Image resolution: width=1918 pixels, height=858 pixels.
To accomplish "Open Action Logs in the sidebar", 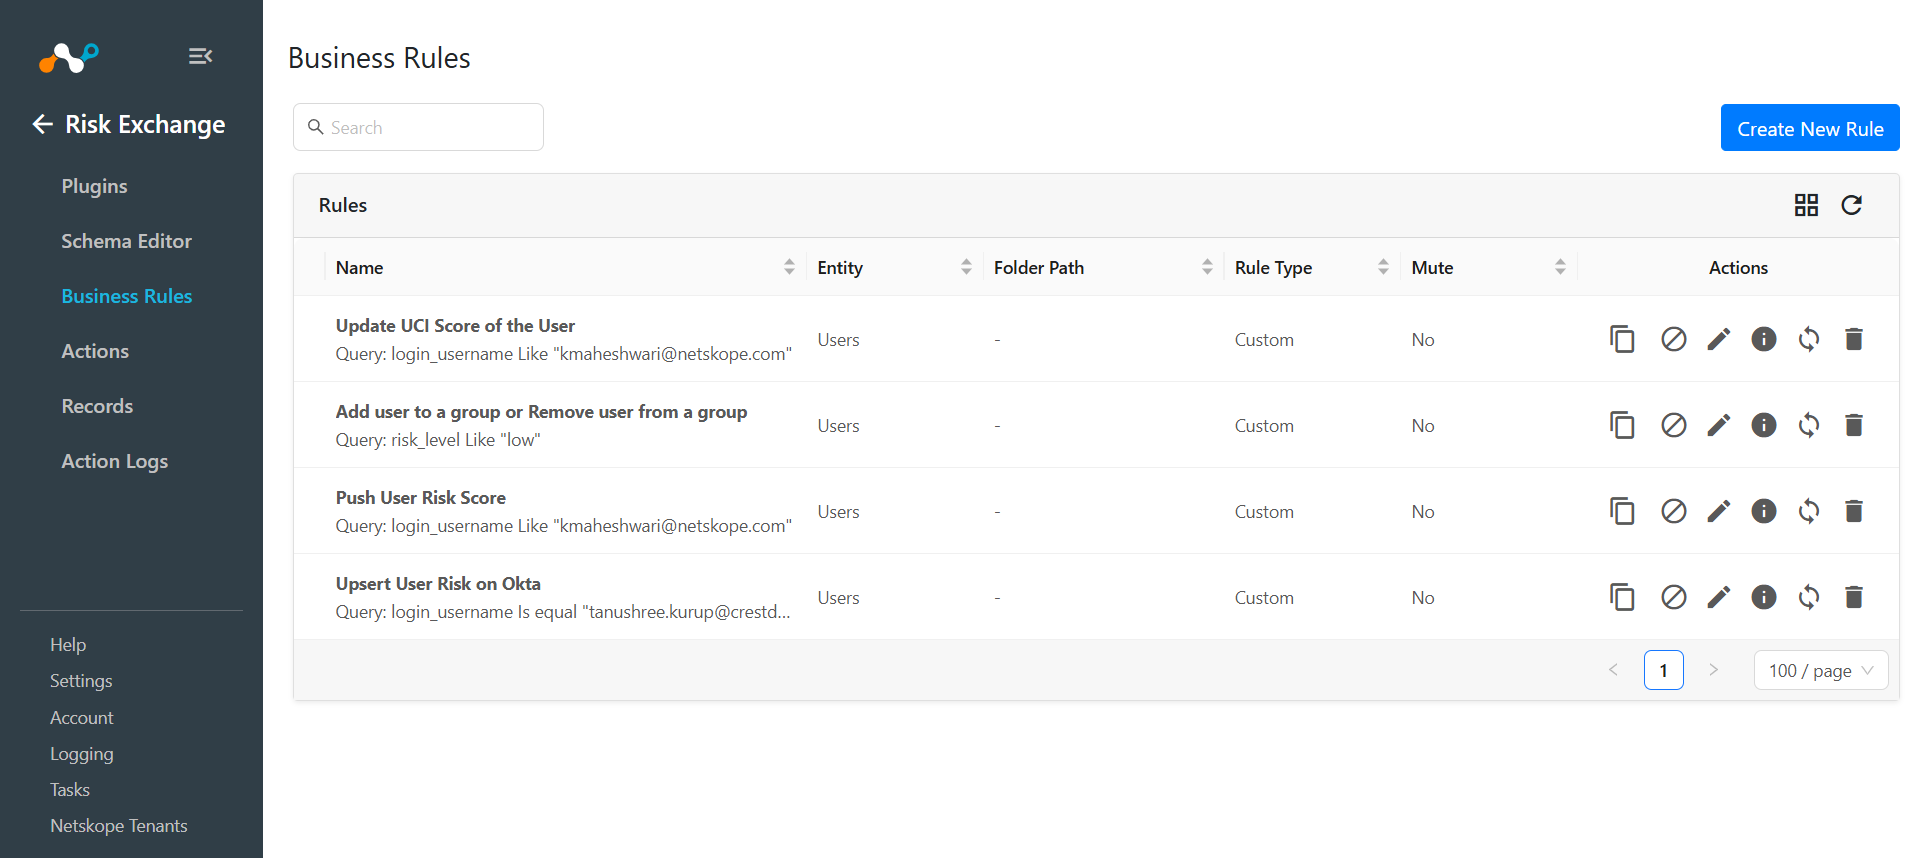I will (x=114, y=461).
